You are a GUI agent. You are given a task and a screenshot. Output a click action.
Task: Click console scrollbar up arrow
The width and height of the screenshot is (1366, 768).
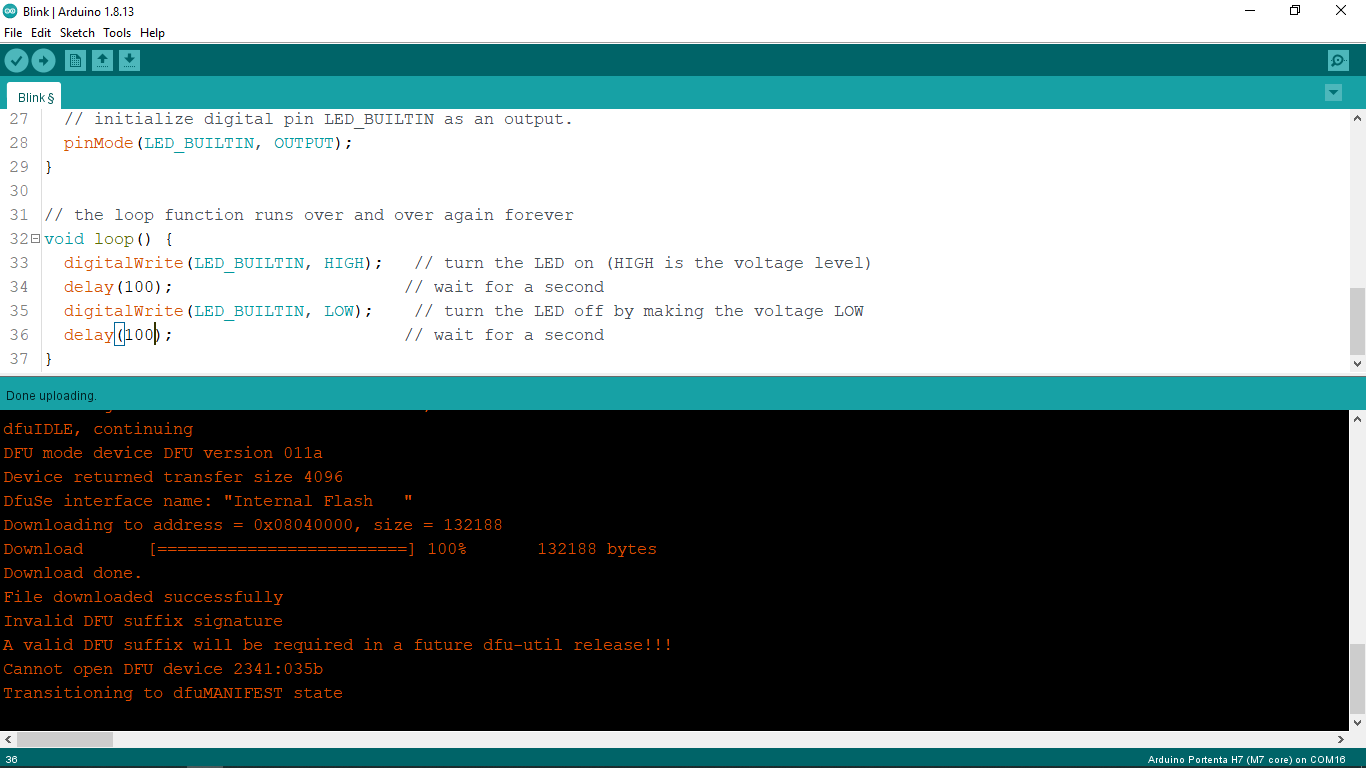coord(1357,419)
